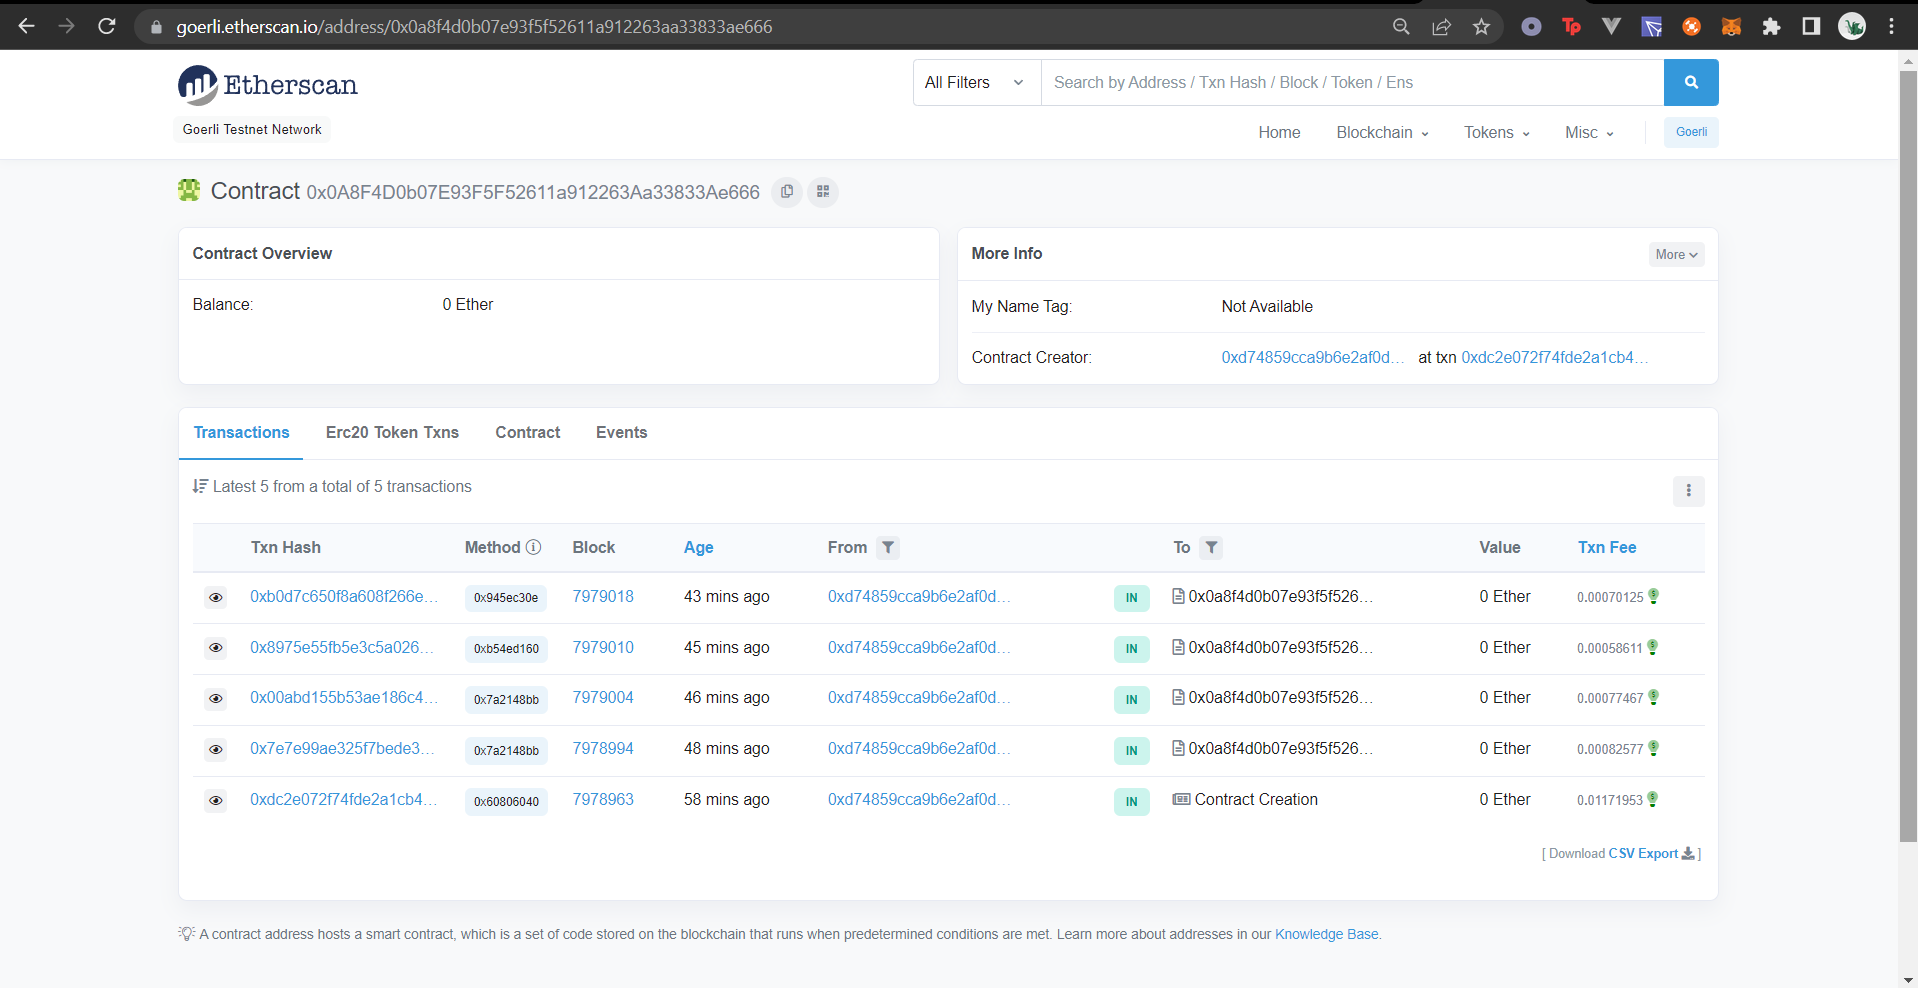Preview transaction 0xb0d7c650f8a608f266e with eye icon
1918x988 pixels.
coord(215,597)
